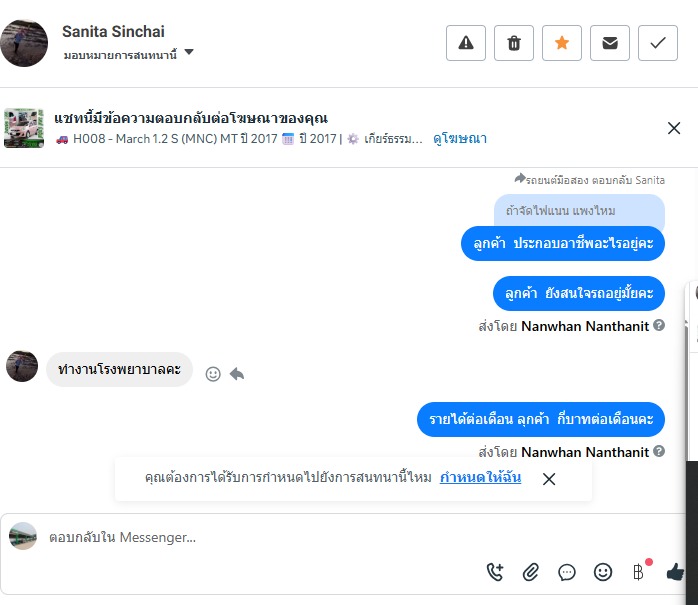Delete conversation with the trash icon
This screenshot has height=605, width=698.
point(513,43)
